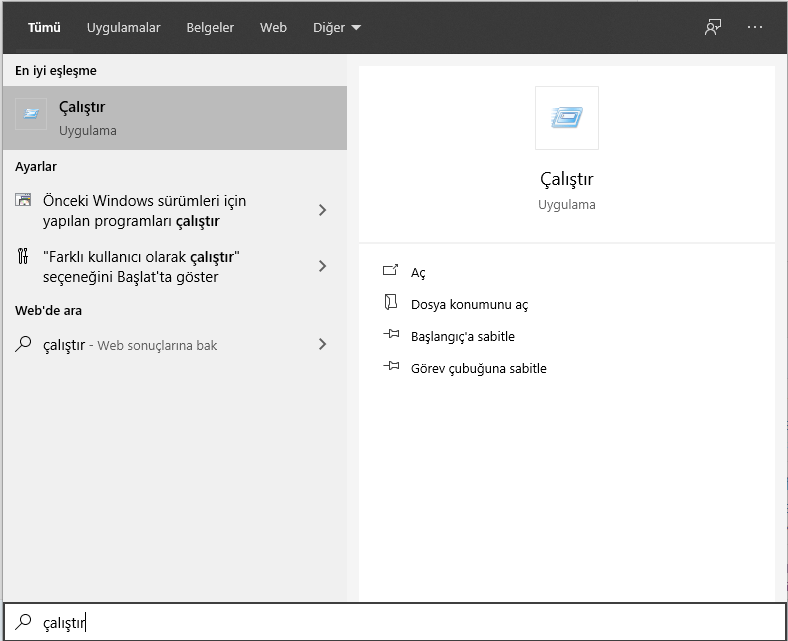788x641 pixels.
Task: Switch to the Web tab
Action: pyautogui.click(x=273, y=28)
